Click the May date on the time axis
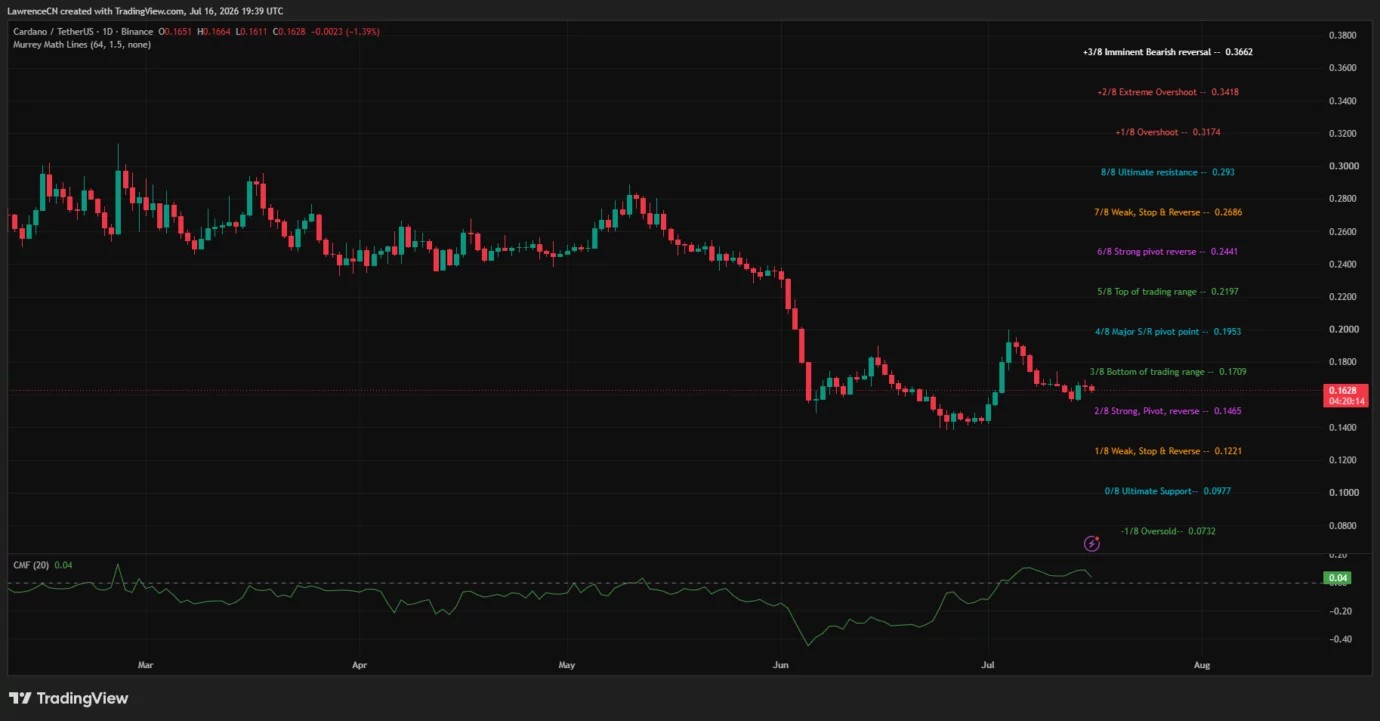 [x=568, y=664]
